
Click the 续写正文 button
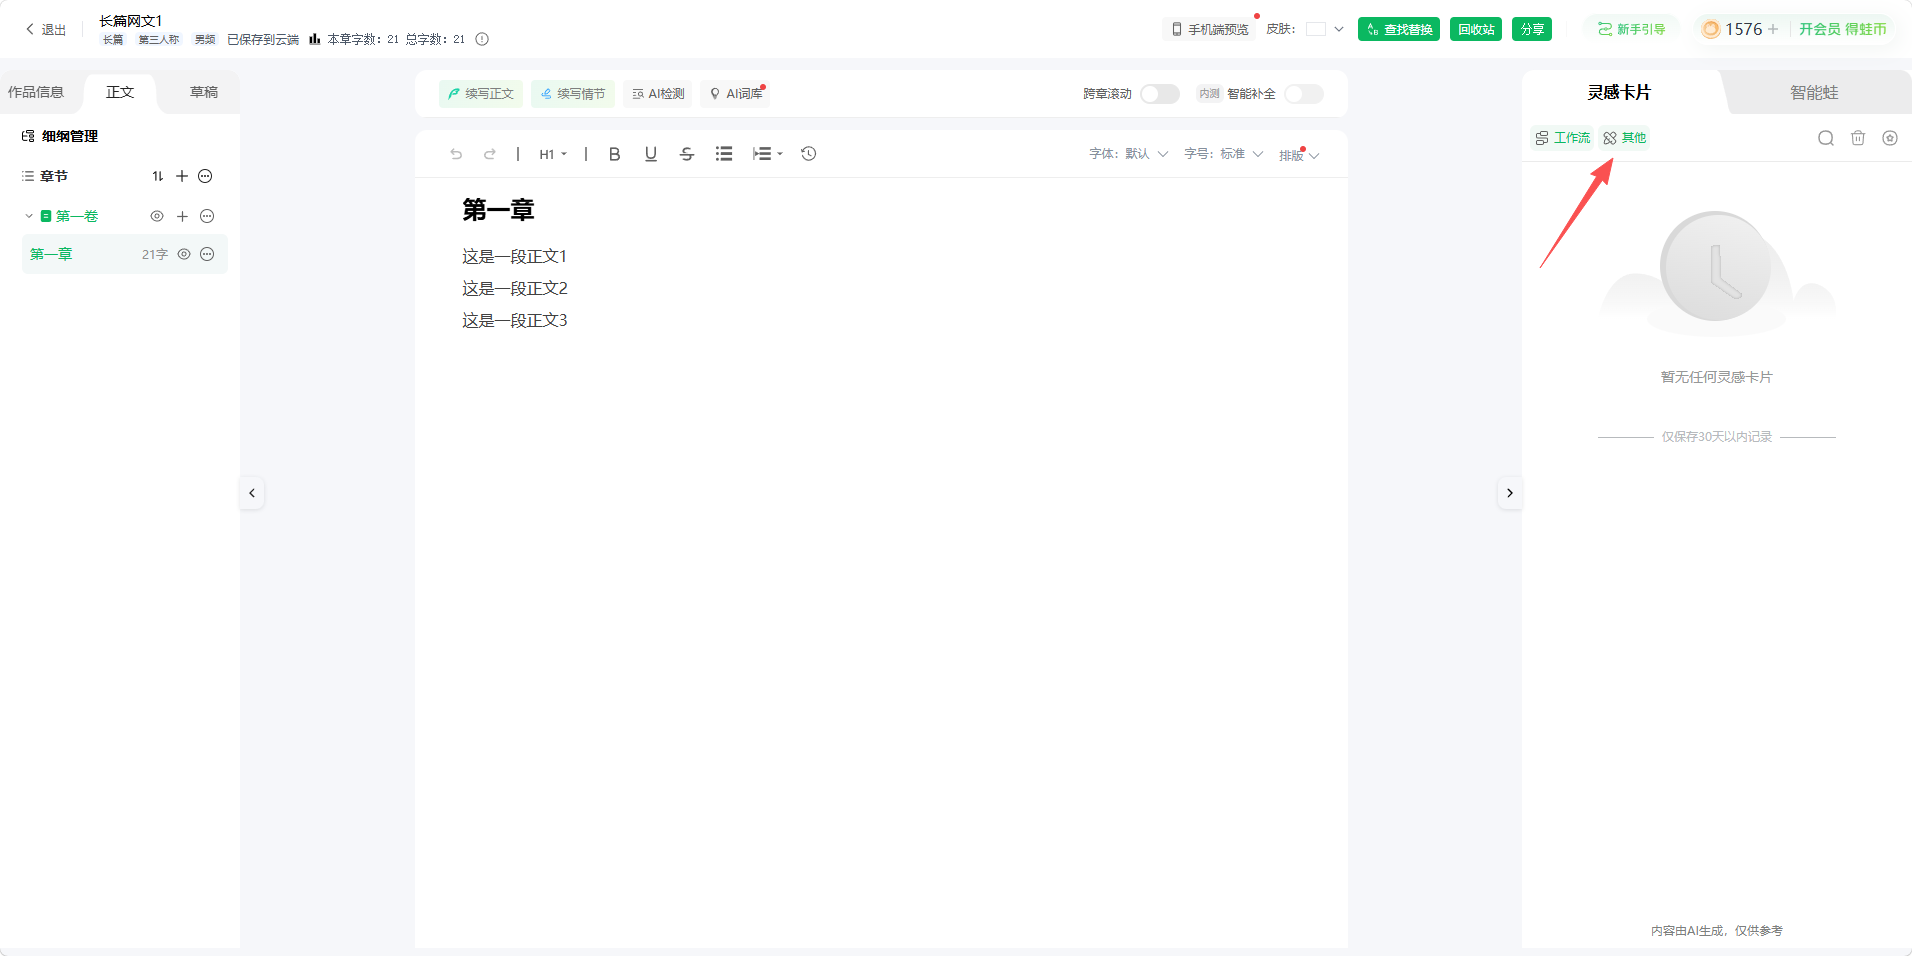481,94
